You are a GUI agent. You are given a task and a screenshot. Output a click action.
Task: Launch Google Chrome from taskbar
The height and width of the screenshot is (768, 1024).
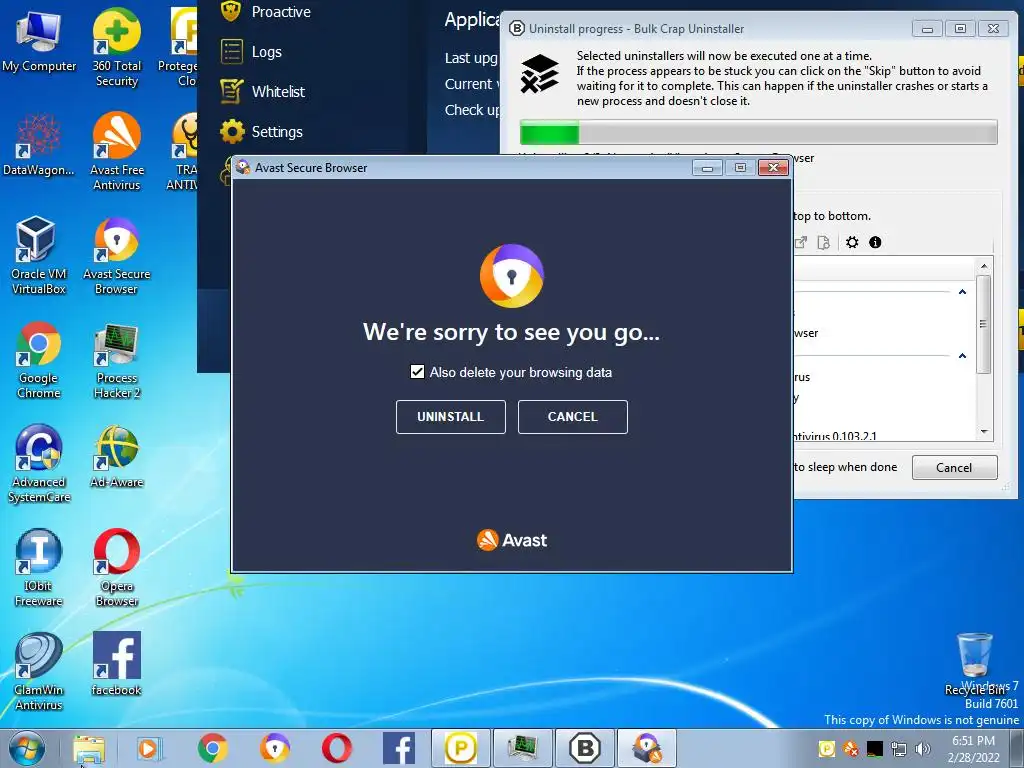pos(212,749)
